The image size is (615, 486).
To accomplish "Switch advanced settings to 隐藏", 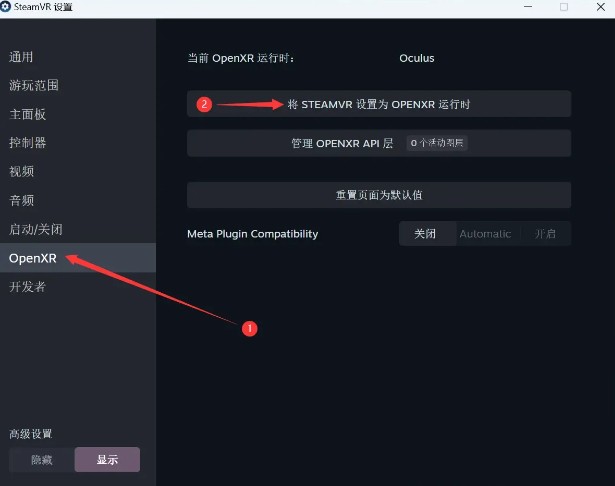I will click(42, 459).
